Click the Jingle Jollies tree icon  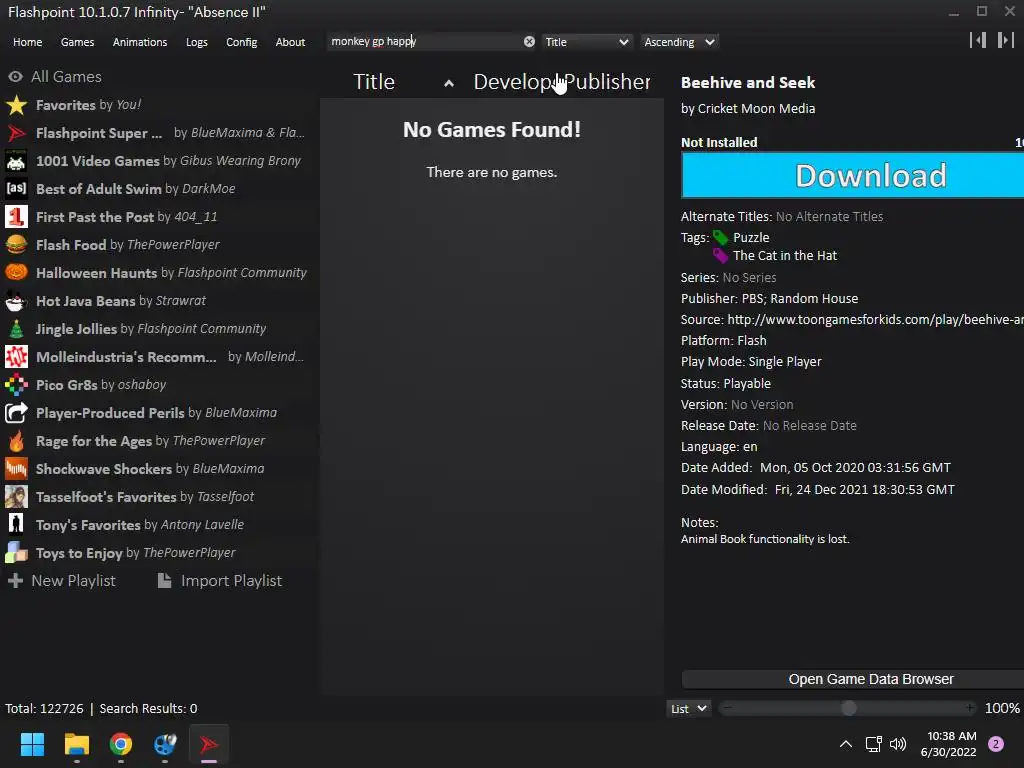tap(16, 328)
